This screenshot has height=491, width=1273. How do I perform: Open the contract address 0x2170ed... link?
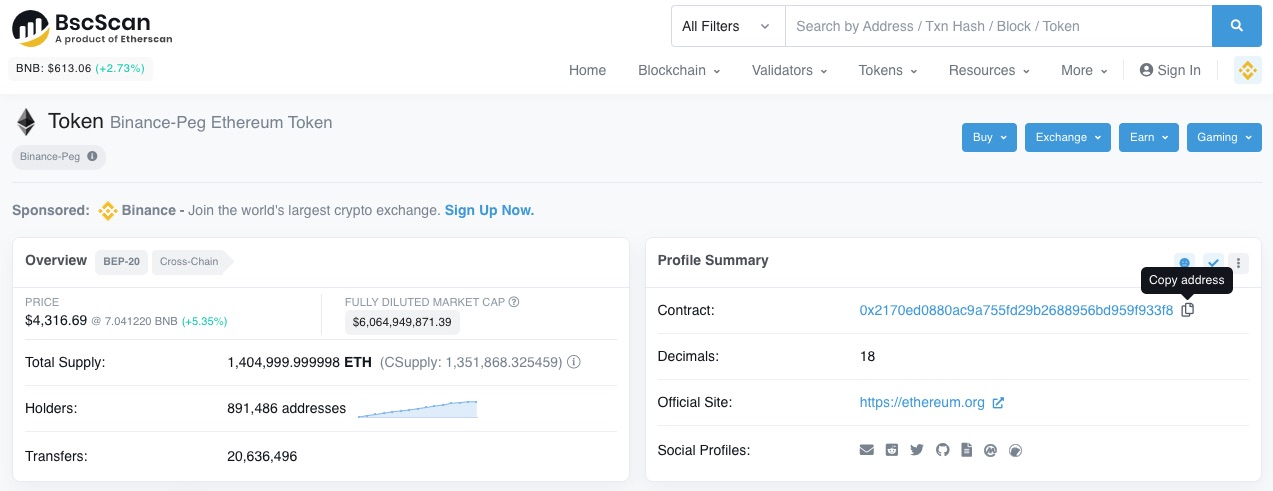click(1016, 310)
